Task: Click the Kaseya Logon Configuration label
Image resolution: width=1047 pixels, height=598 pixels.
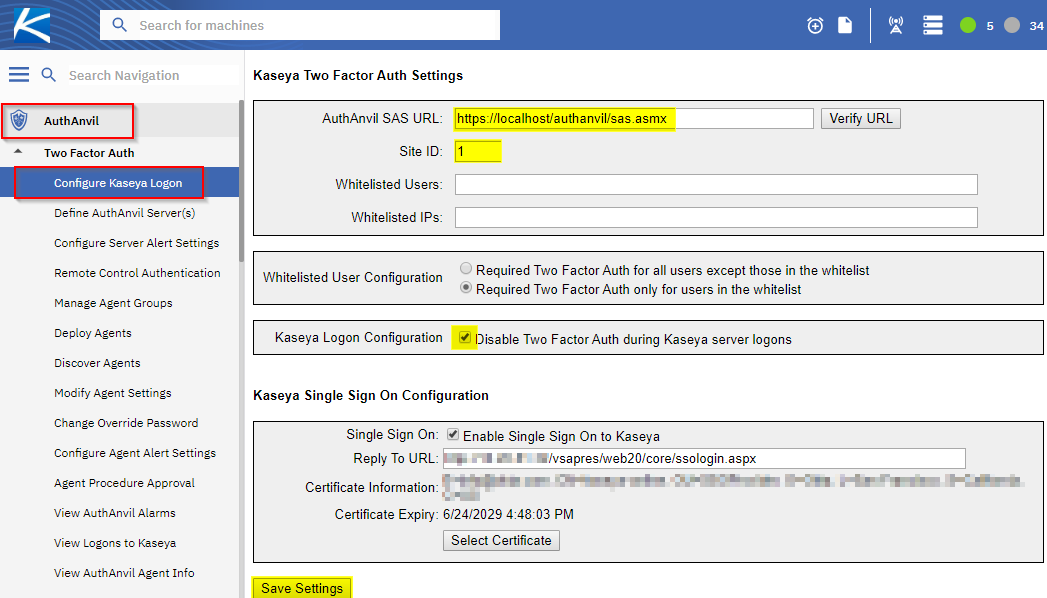Action: pyautogui.click(x=359, y=338)
